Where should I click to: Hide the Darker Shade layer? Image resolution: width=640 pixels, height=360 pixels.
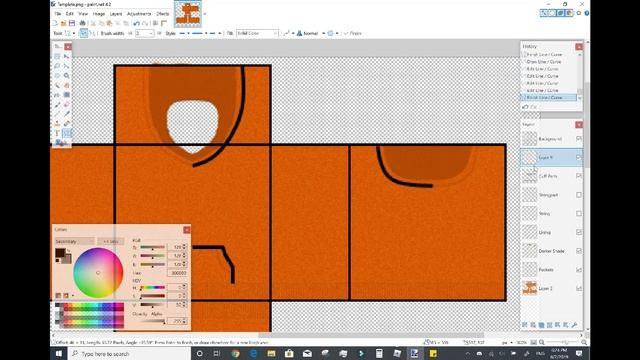[x=579, y=251]
